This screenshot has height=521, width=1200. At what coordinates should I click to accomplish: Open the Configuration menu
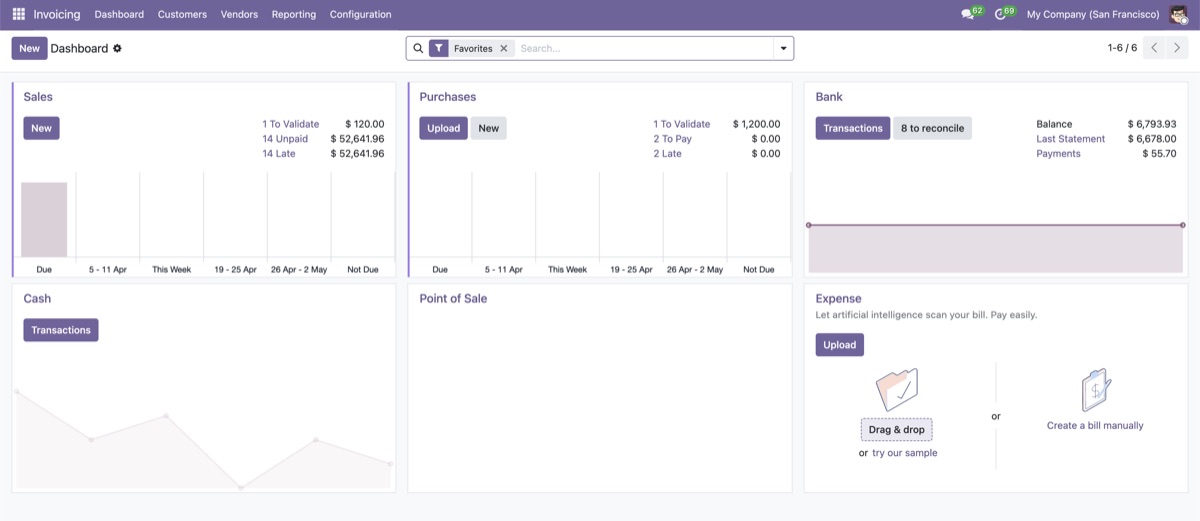[360, 15]
